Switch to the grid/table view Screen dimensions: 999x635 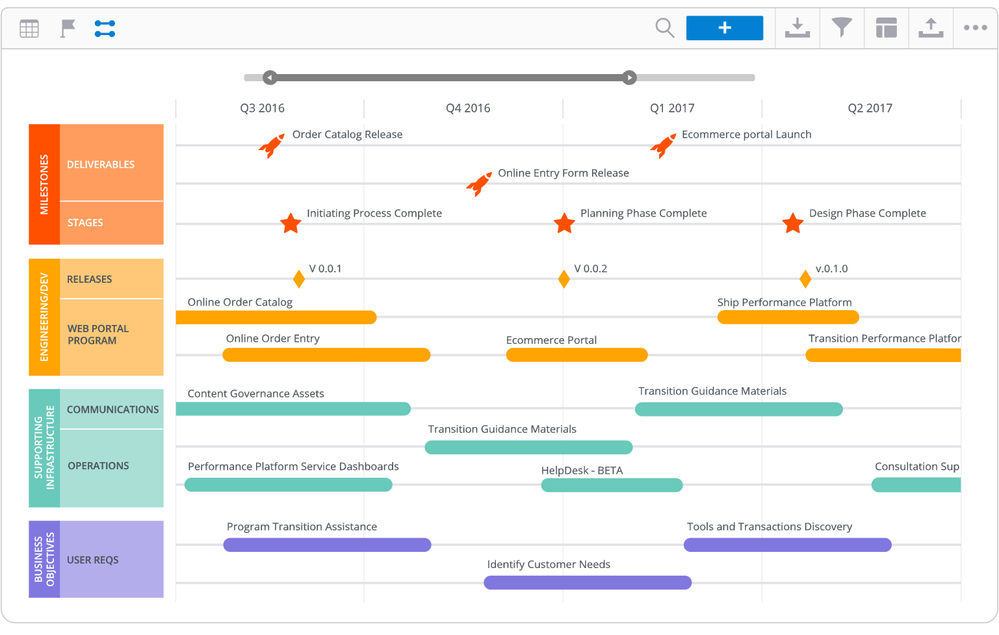tap(28, 27)
